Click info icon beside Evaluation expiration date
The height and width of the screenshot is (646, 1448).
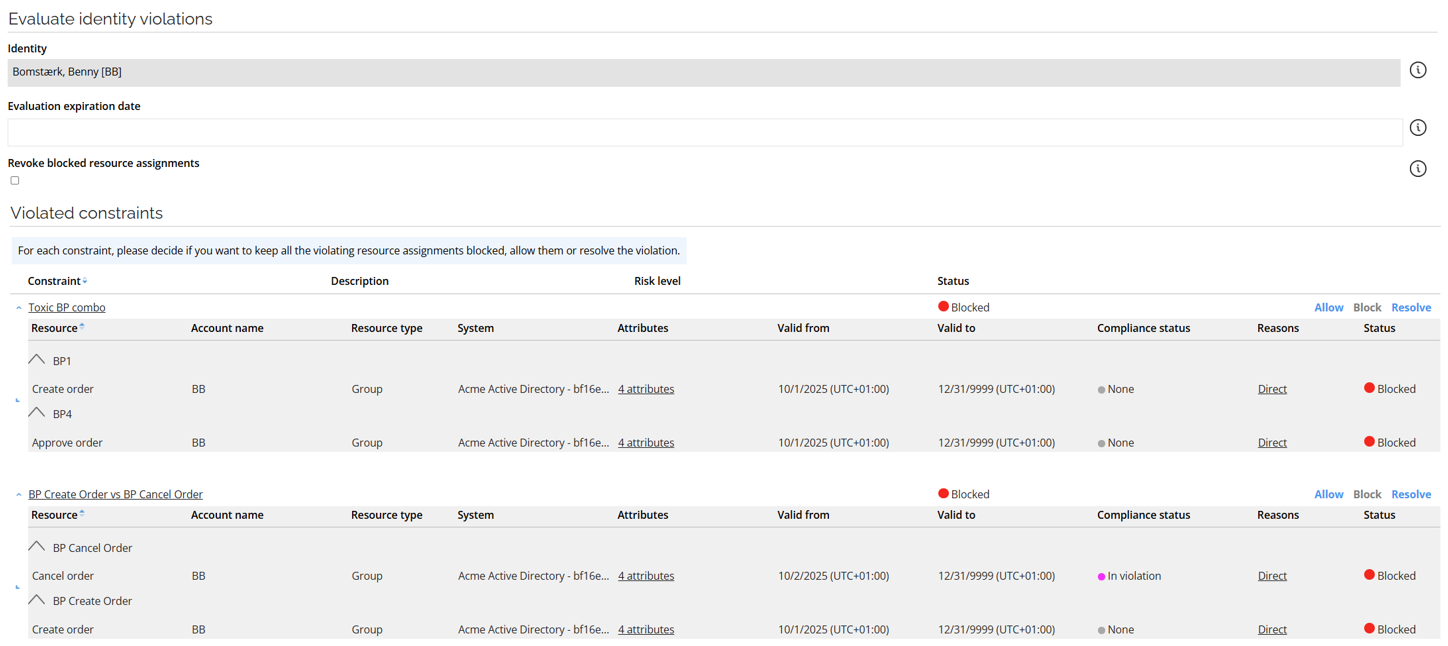click(1417, 128)
